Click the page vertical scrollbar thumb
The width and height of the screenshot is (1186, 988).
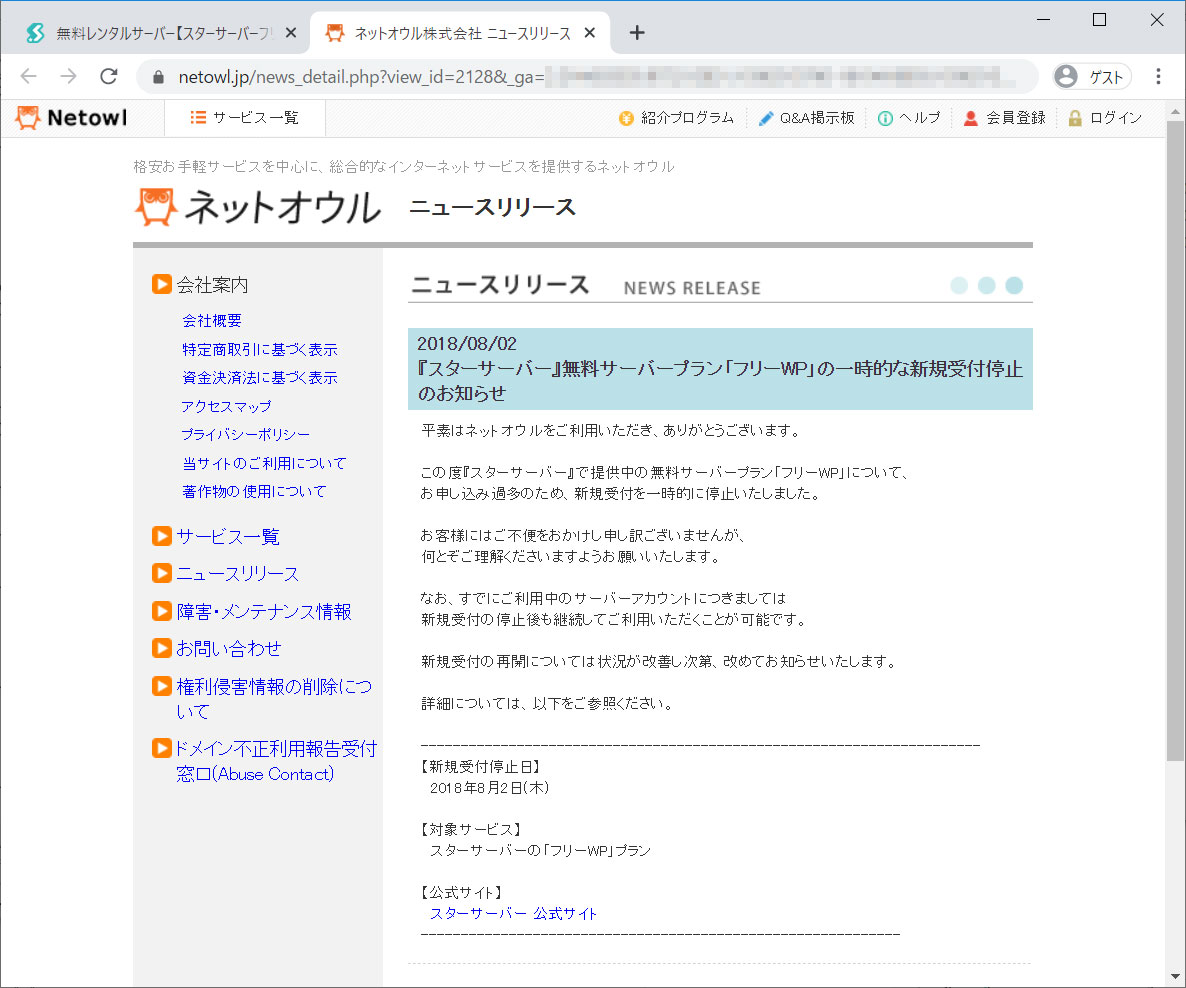[x=1175, y=441]
